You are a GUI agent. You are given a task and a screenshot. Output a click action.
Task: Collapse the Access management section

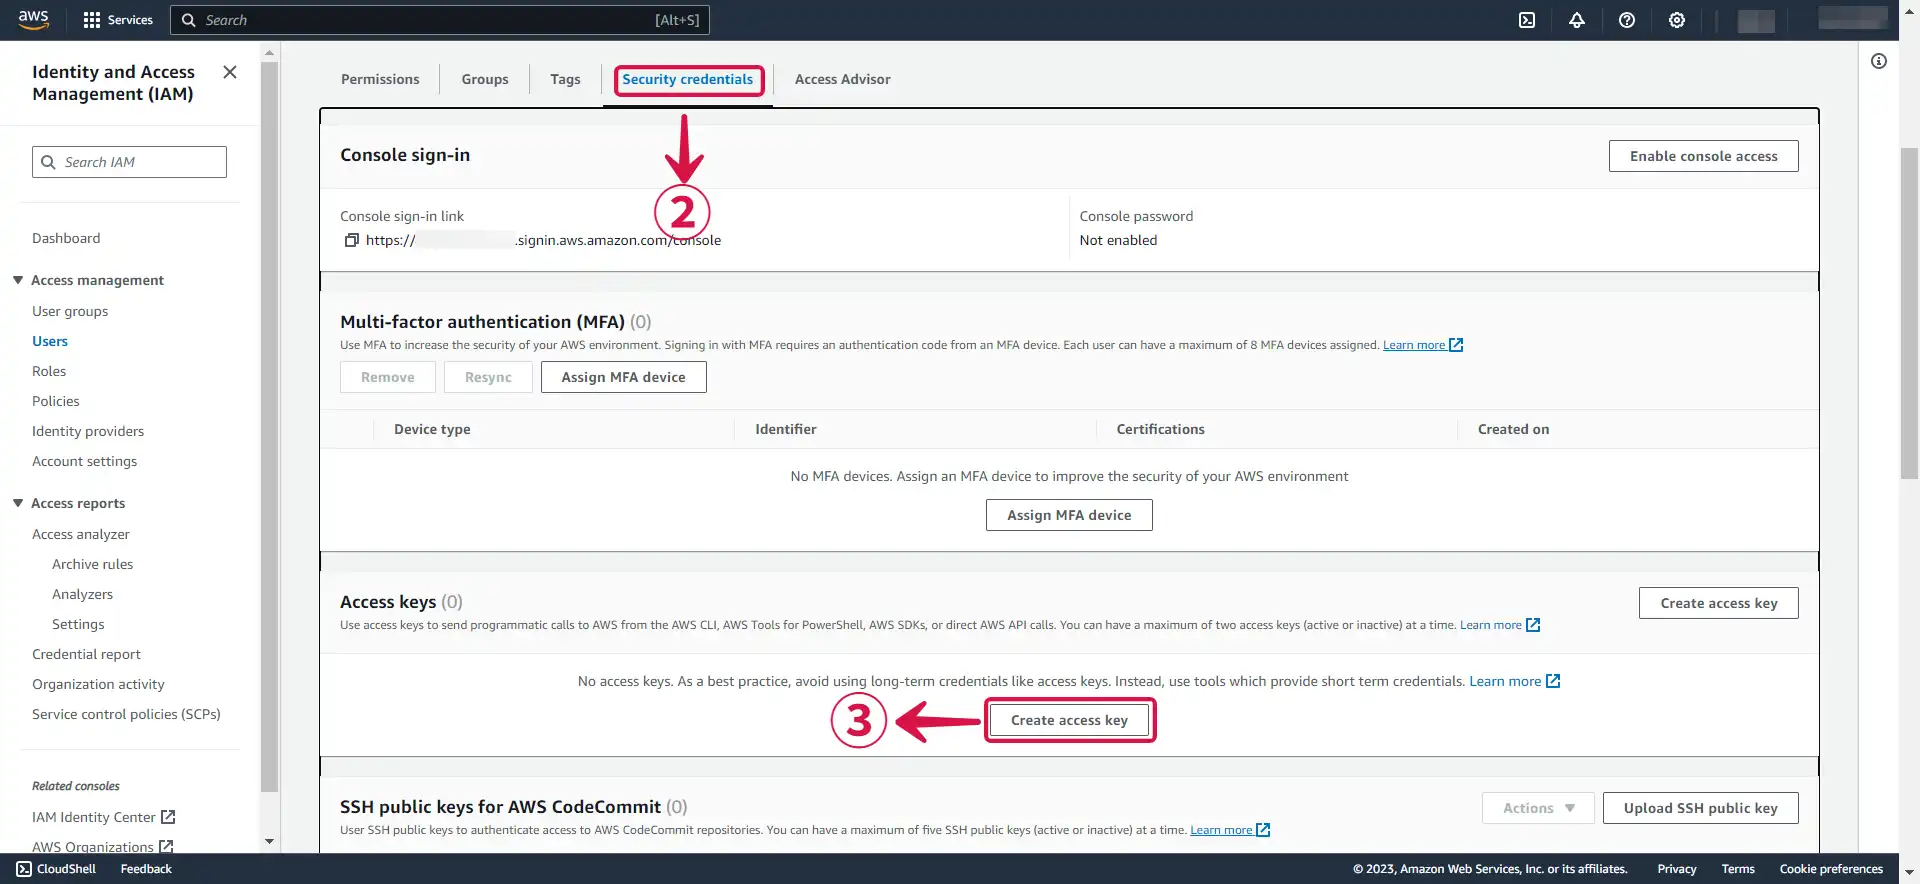pos(18,280)
